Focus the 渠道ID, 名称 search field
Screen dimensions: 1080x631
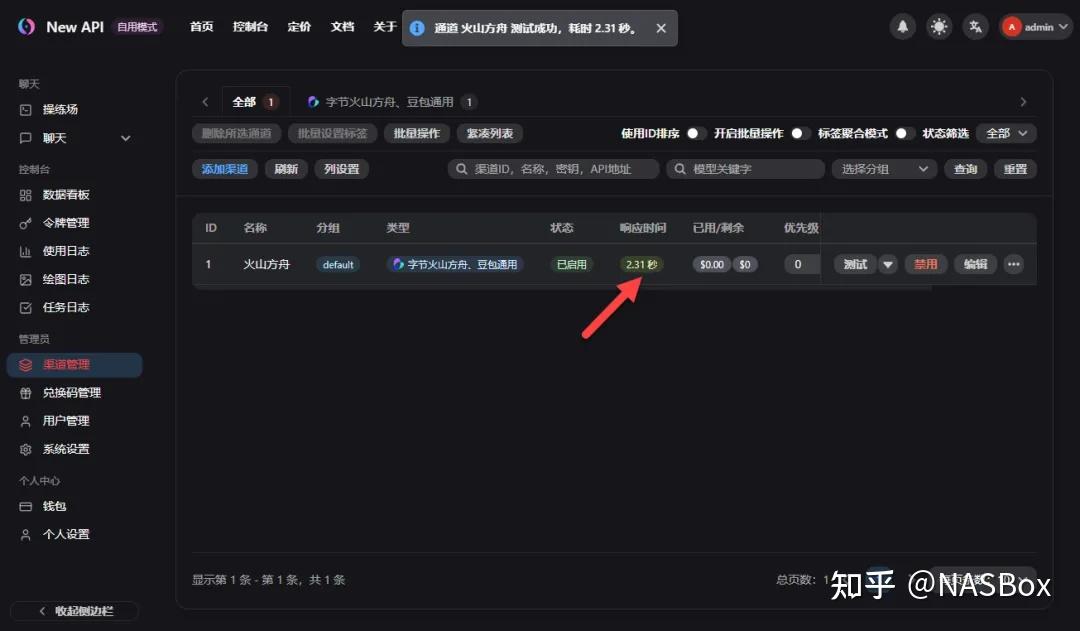pyautogui.click(x=553, y=169)
